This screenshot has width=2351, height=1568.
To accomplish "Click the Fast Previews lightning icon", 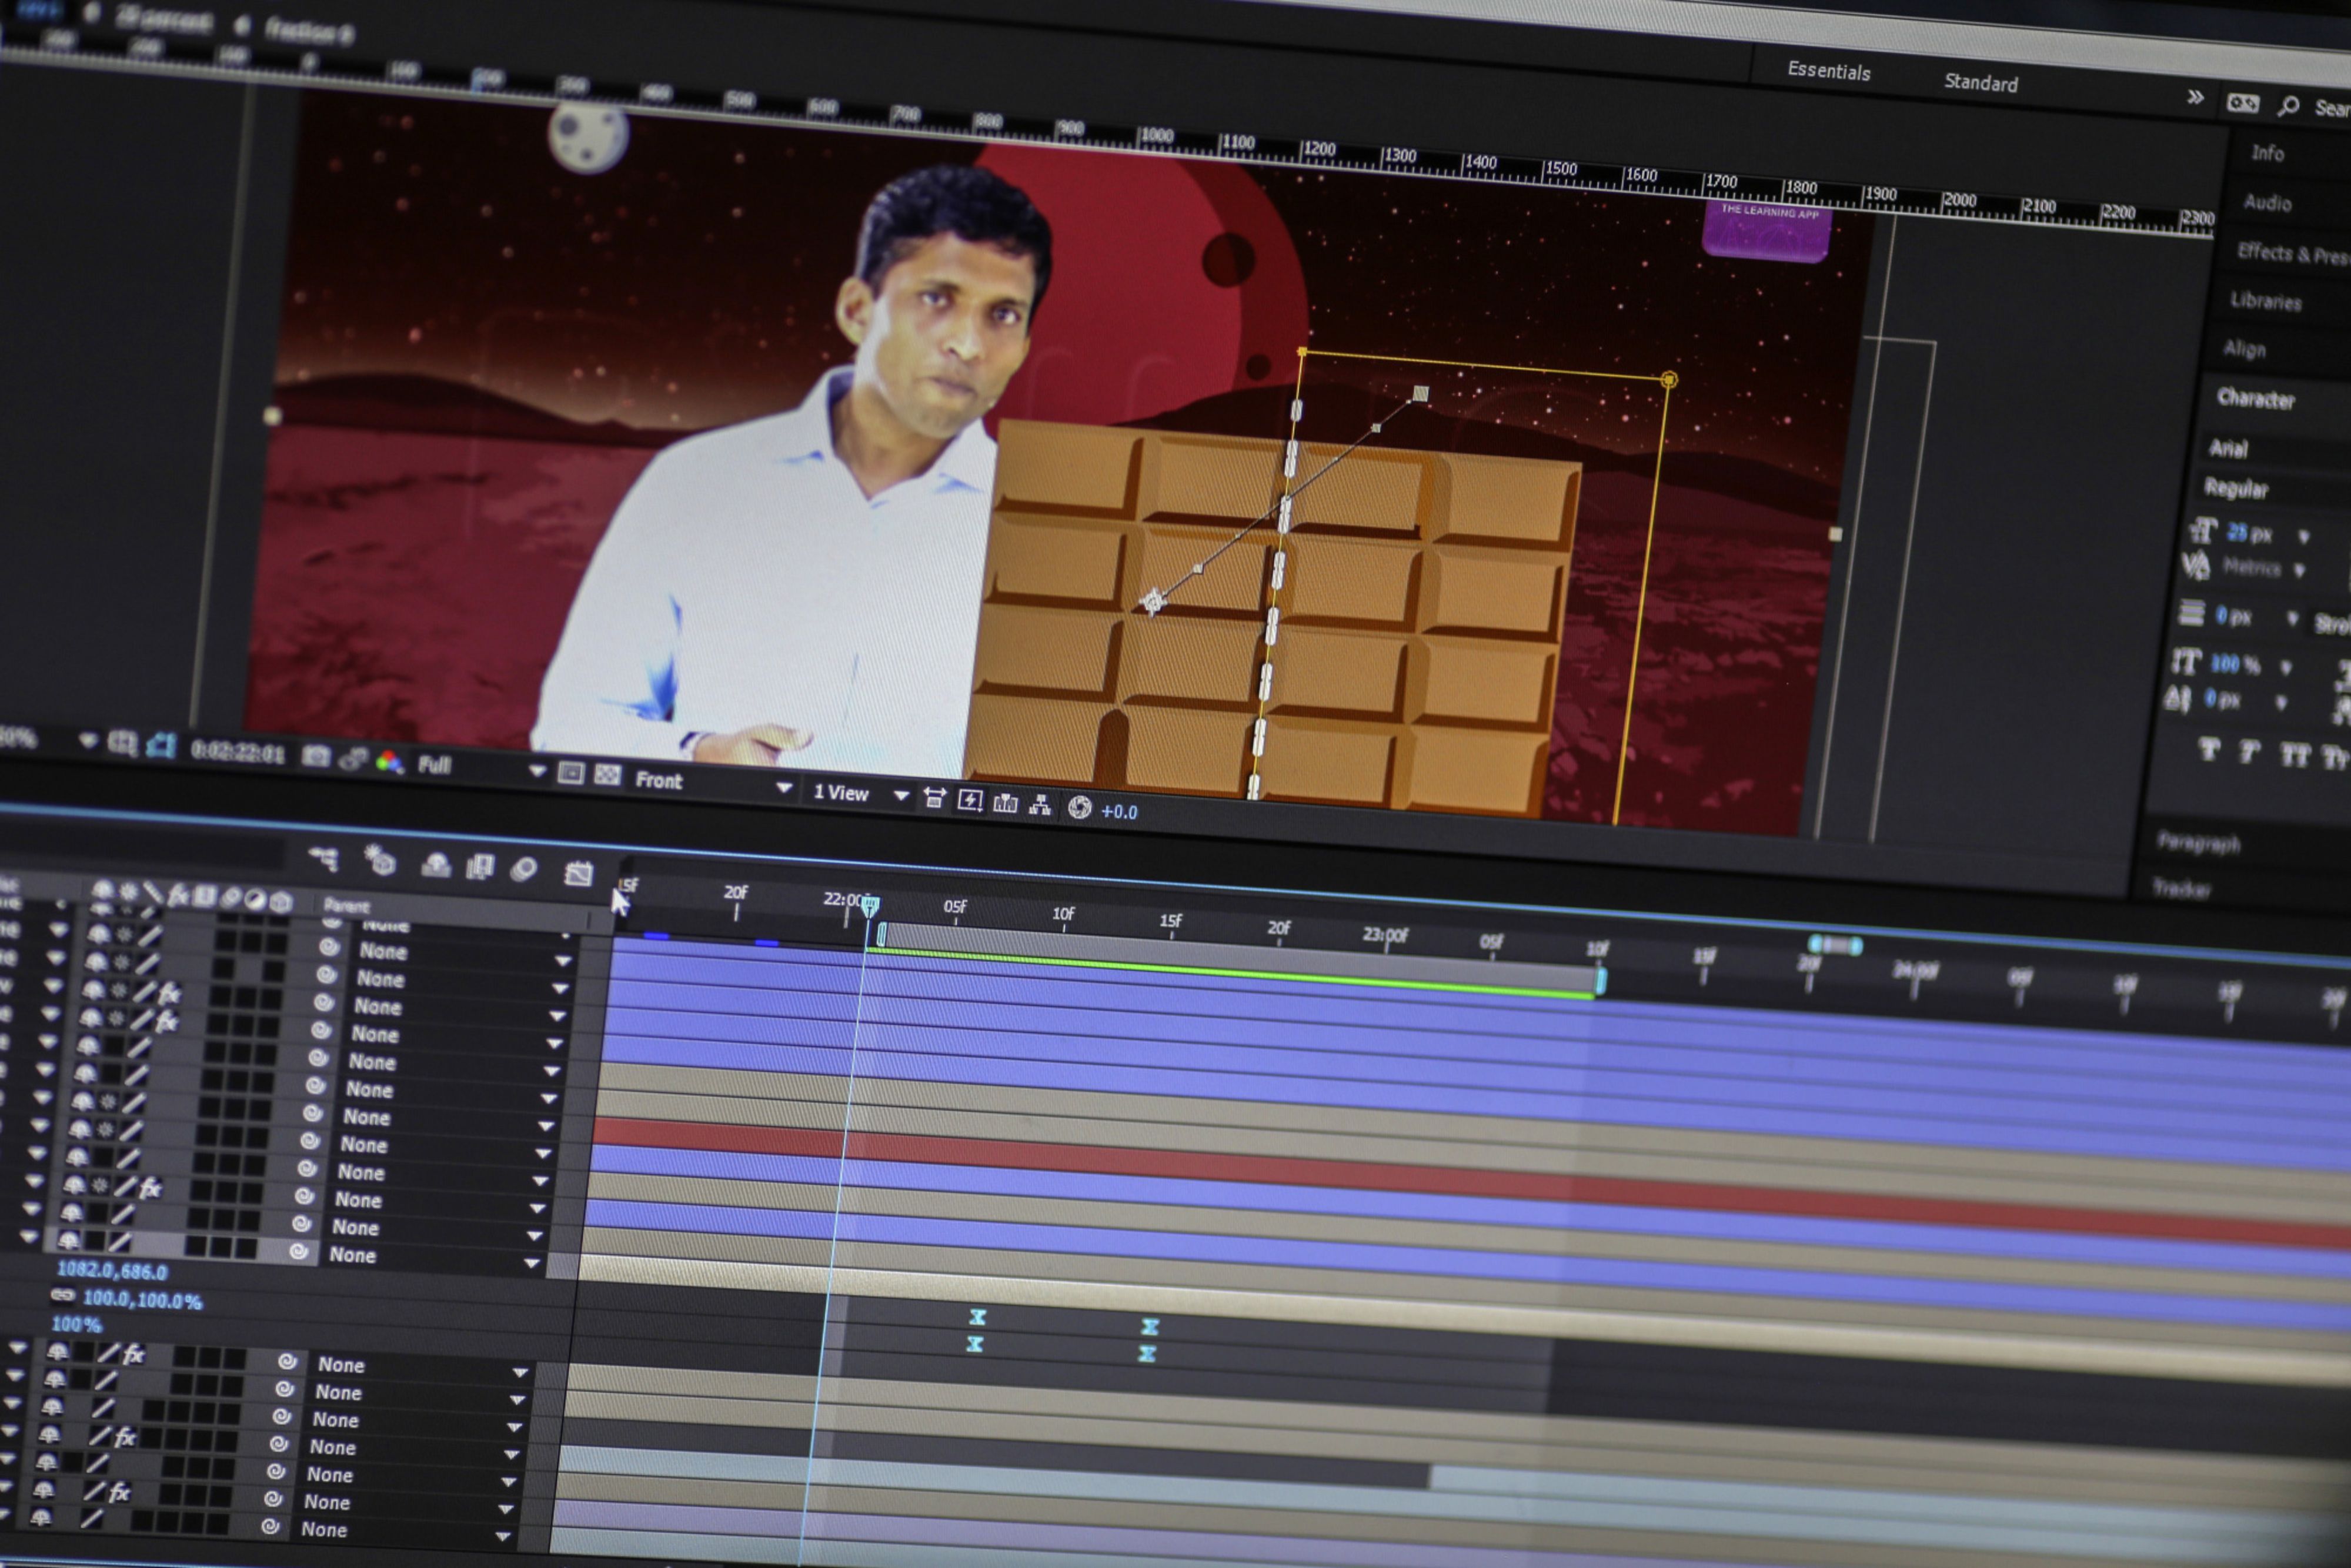I will pyautogui.click(x=969, y=800).
